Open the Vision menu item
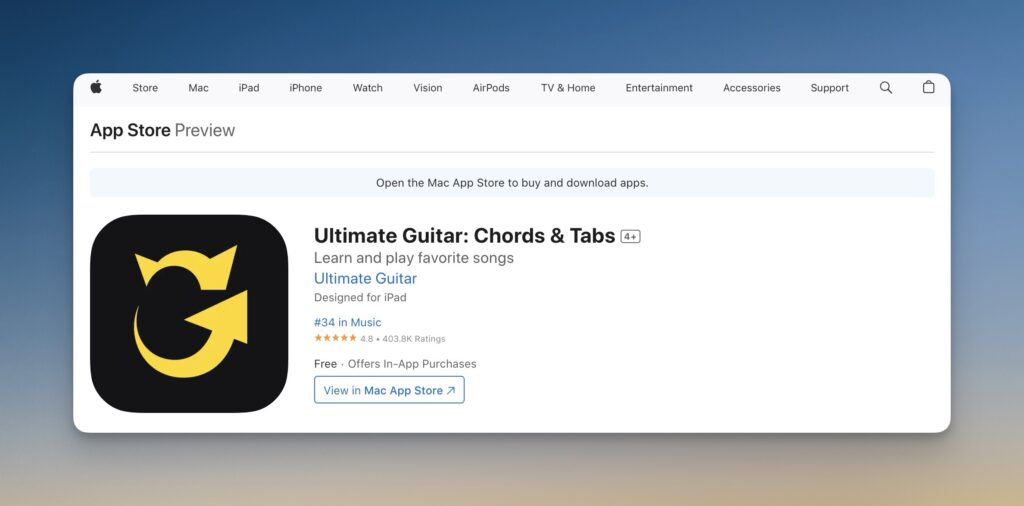The height and width of the screenshot is (506, 1024). (x=428, y=88)
